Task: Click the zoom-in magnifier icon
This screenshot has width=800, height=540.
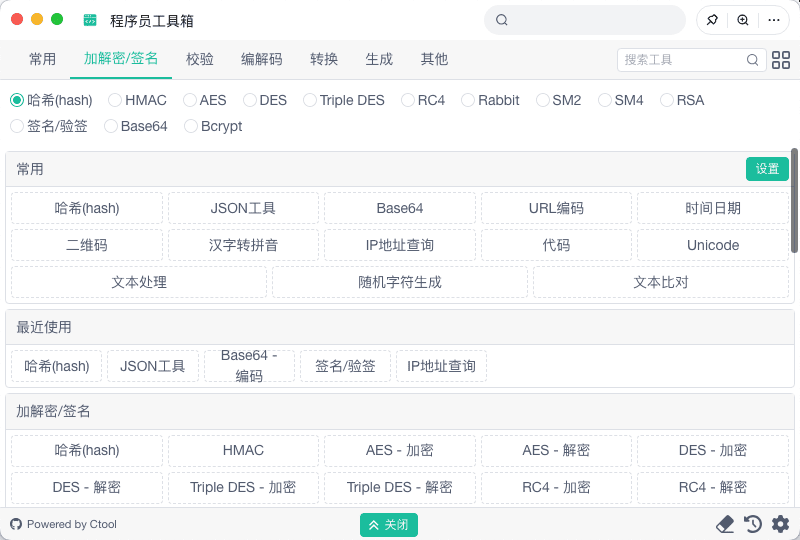Action: point(743,20)
